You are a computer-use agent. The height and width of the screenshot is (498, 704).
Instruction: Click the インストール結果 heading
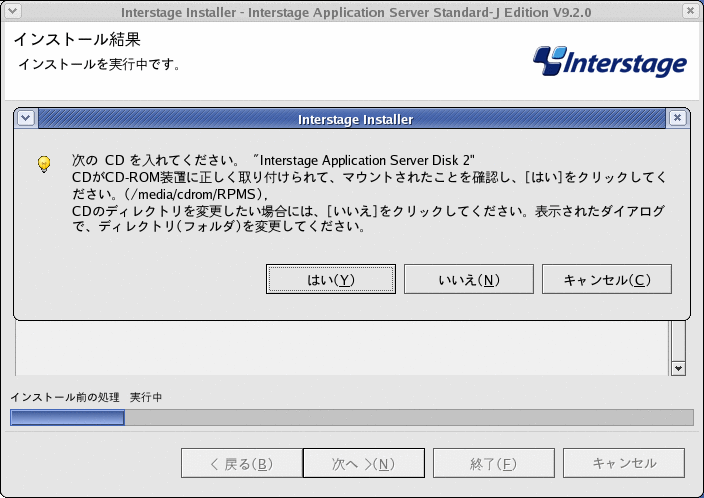77,40
